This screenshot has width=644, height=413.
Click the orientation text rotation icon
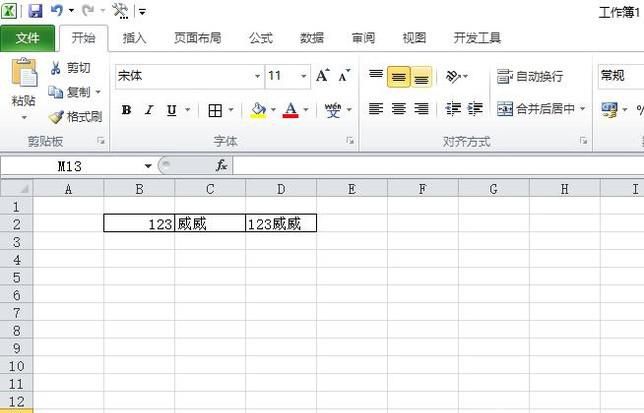pos(453,76)
